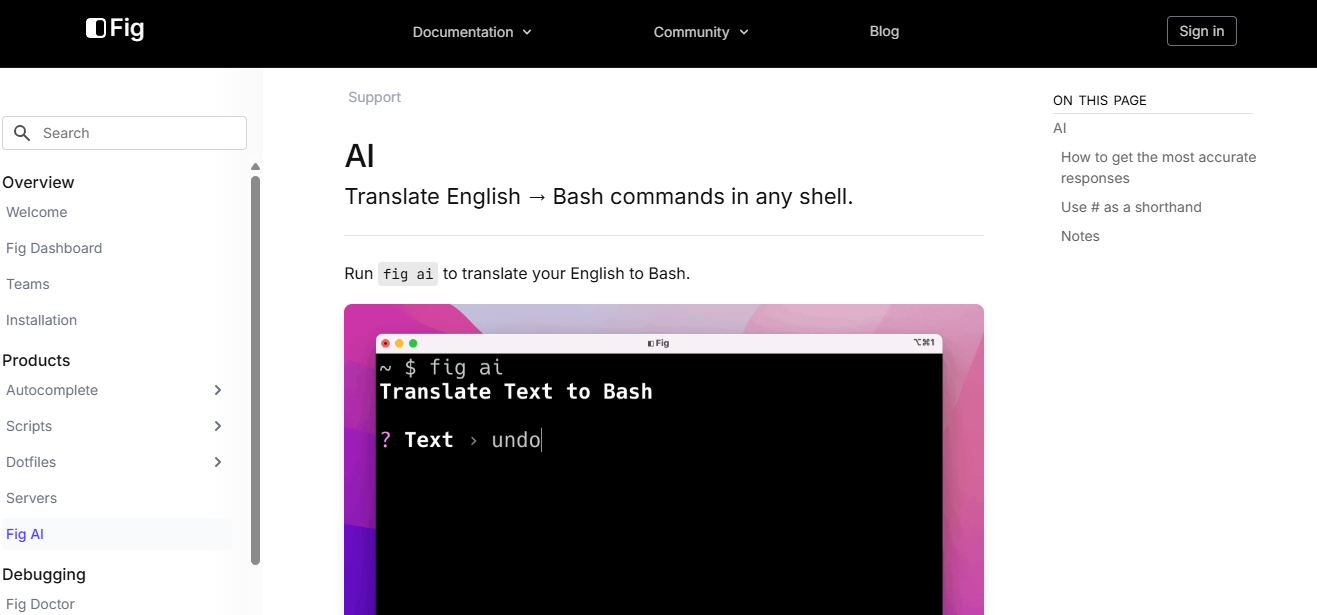Expand Scripts chevron in sidebar
Viewport: 1317px width, 615px height.
coord(218,426)
